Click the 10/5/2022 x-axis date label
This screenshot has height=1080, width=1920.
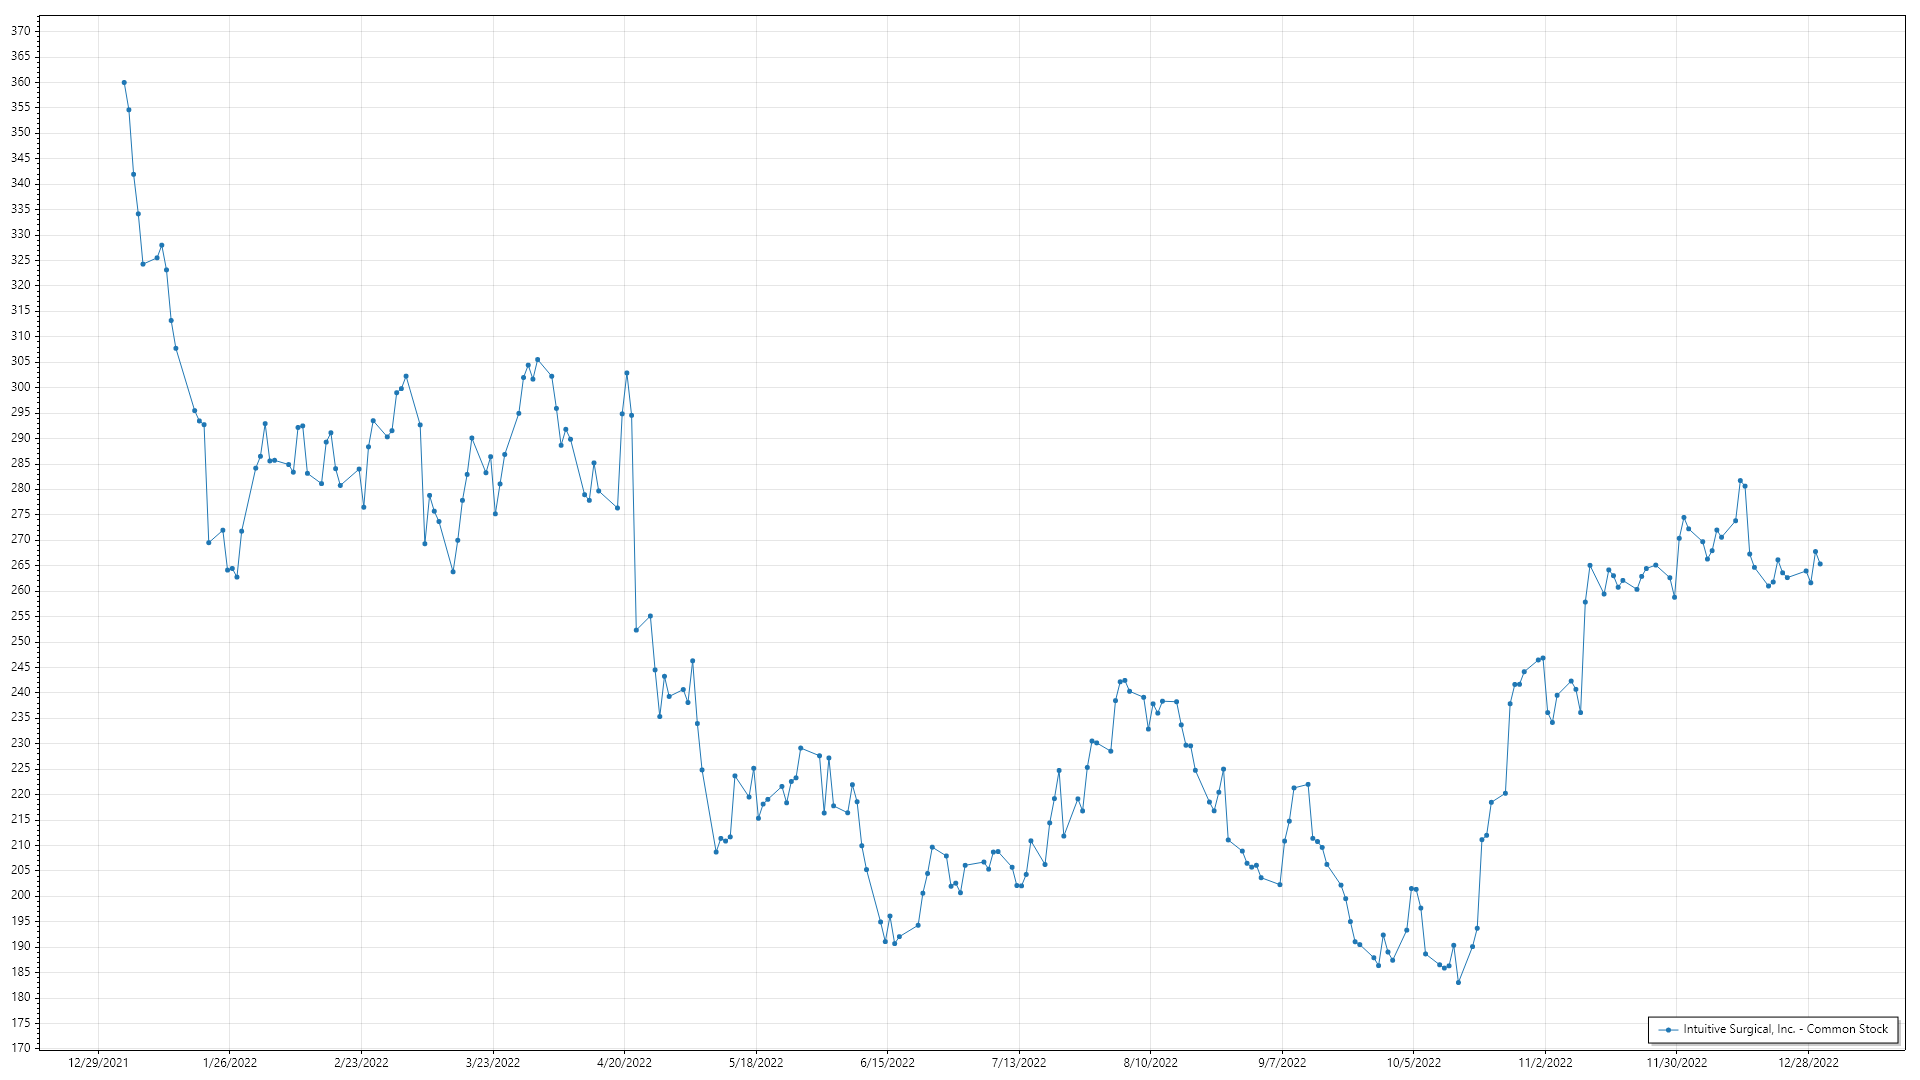click(x=1413, y=1063)
